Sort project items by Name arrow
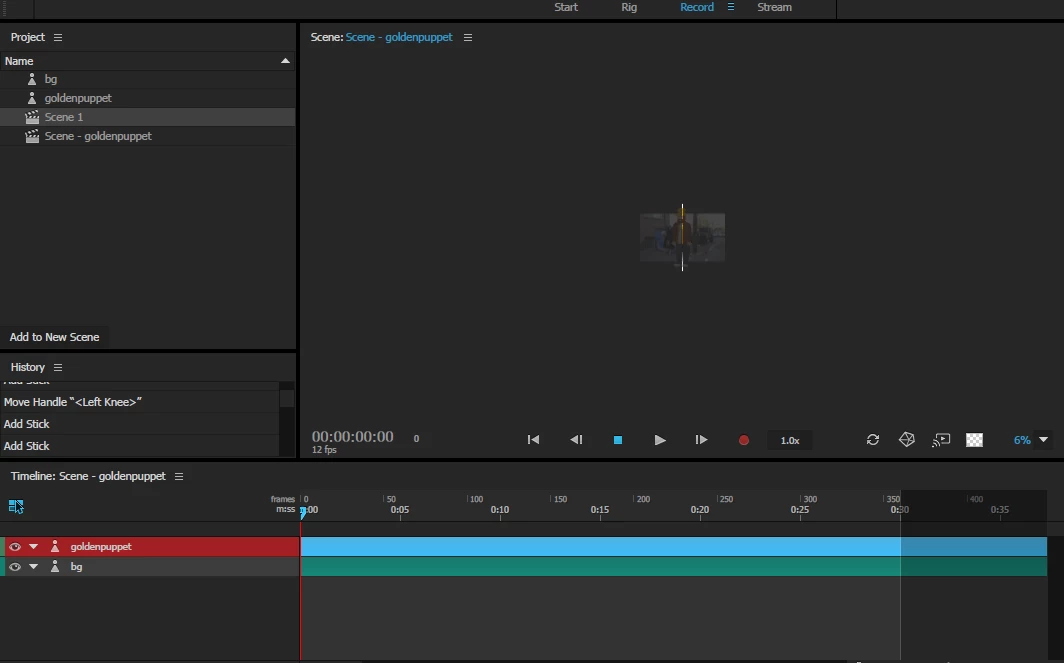This screenshot has width=1064, height=663. point(286,61)
